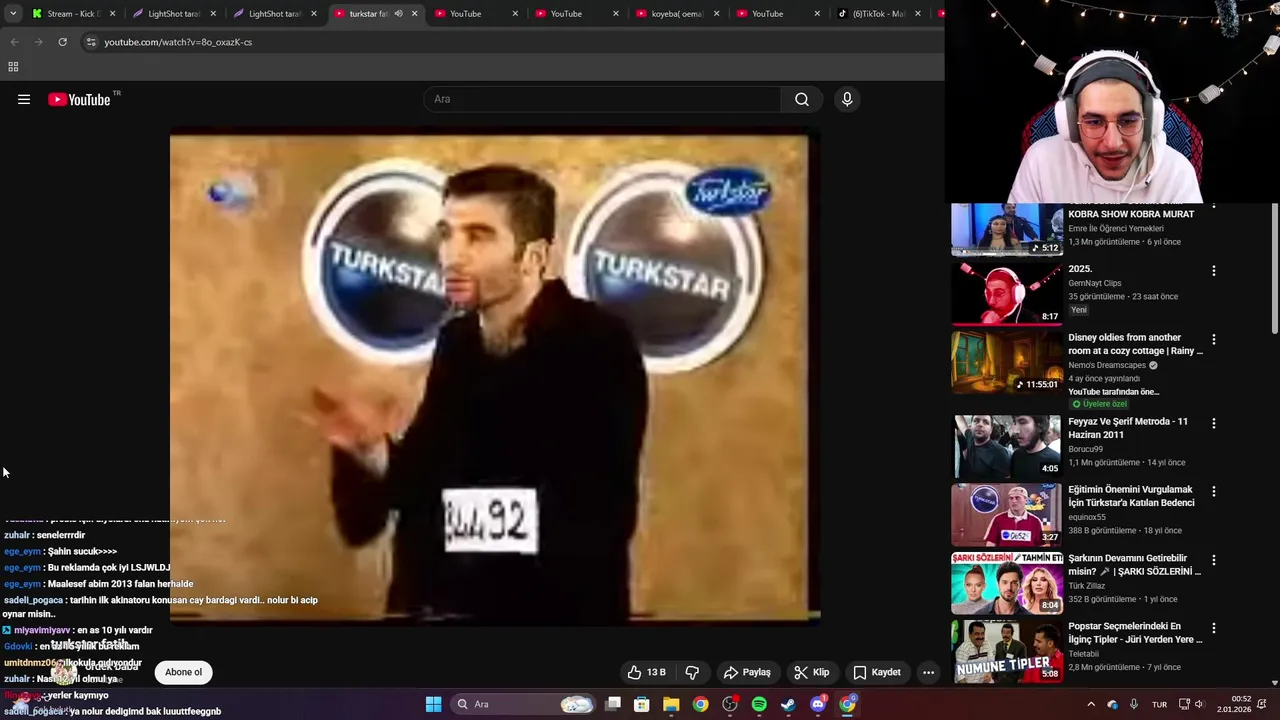
Task: Open the KOBRA SHOW KOBRA MURAT thumbnail
Action: coord(1006,229)
